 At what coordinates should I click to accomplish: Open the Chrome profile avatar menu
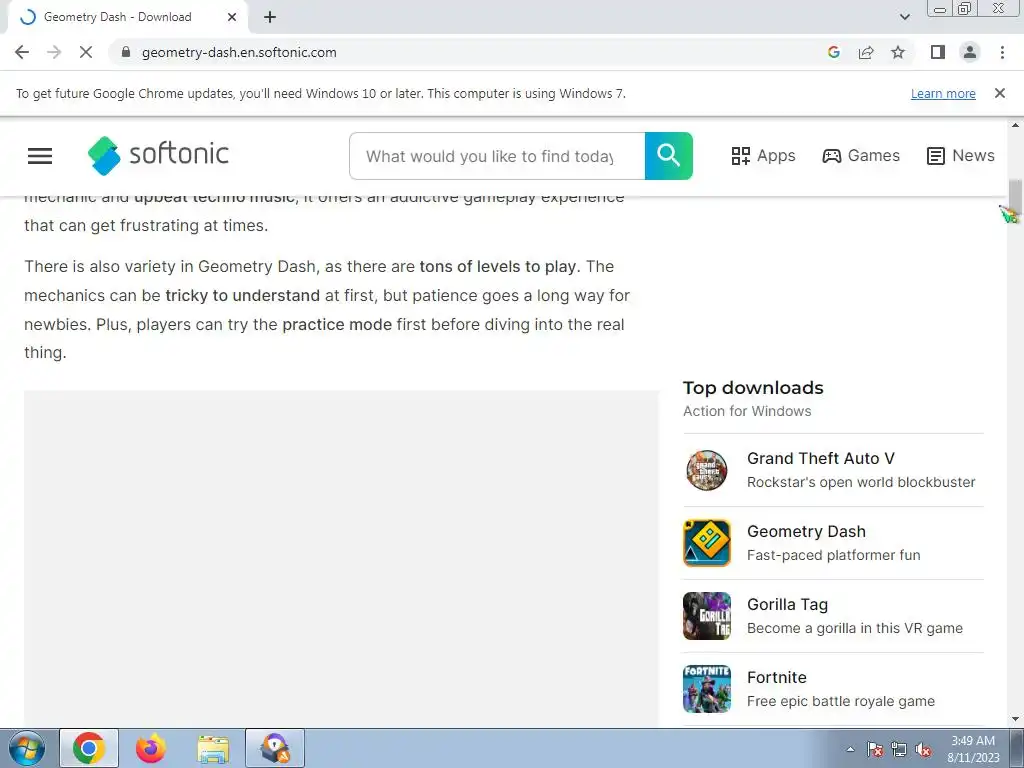tap(970, 52)
